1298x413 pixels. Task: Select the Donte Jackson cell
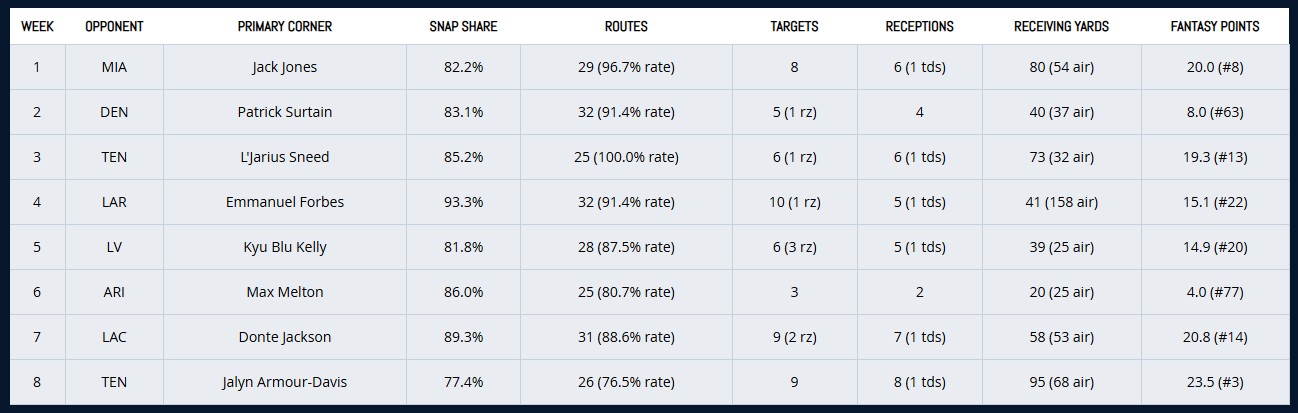click(284, 337)
